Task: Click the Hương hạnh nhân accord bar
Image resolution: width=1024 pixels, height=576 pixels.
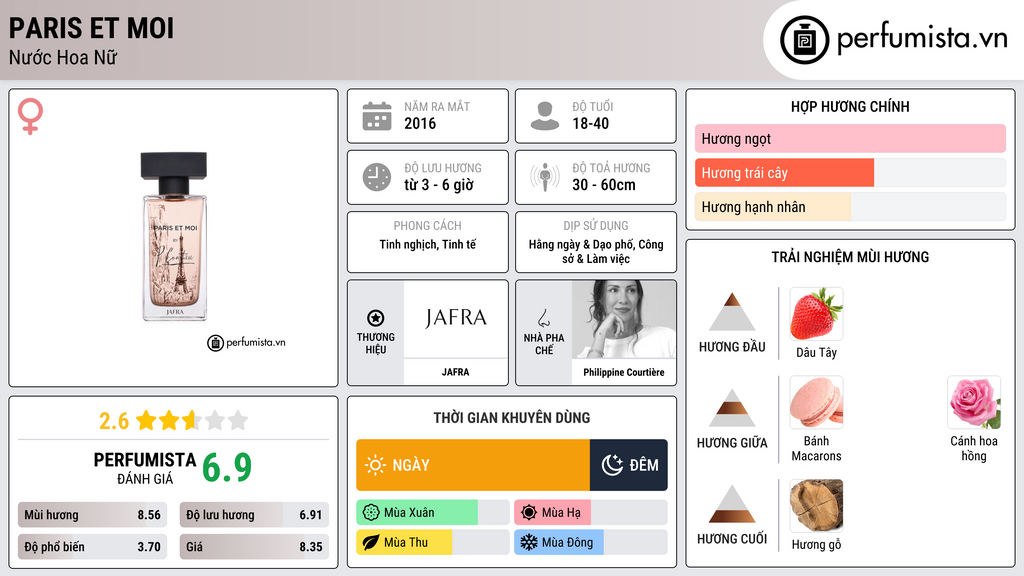Action: [850, 206]
